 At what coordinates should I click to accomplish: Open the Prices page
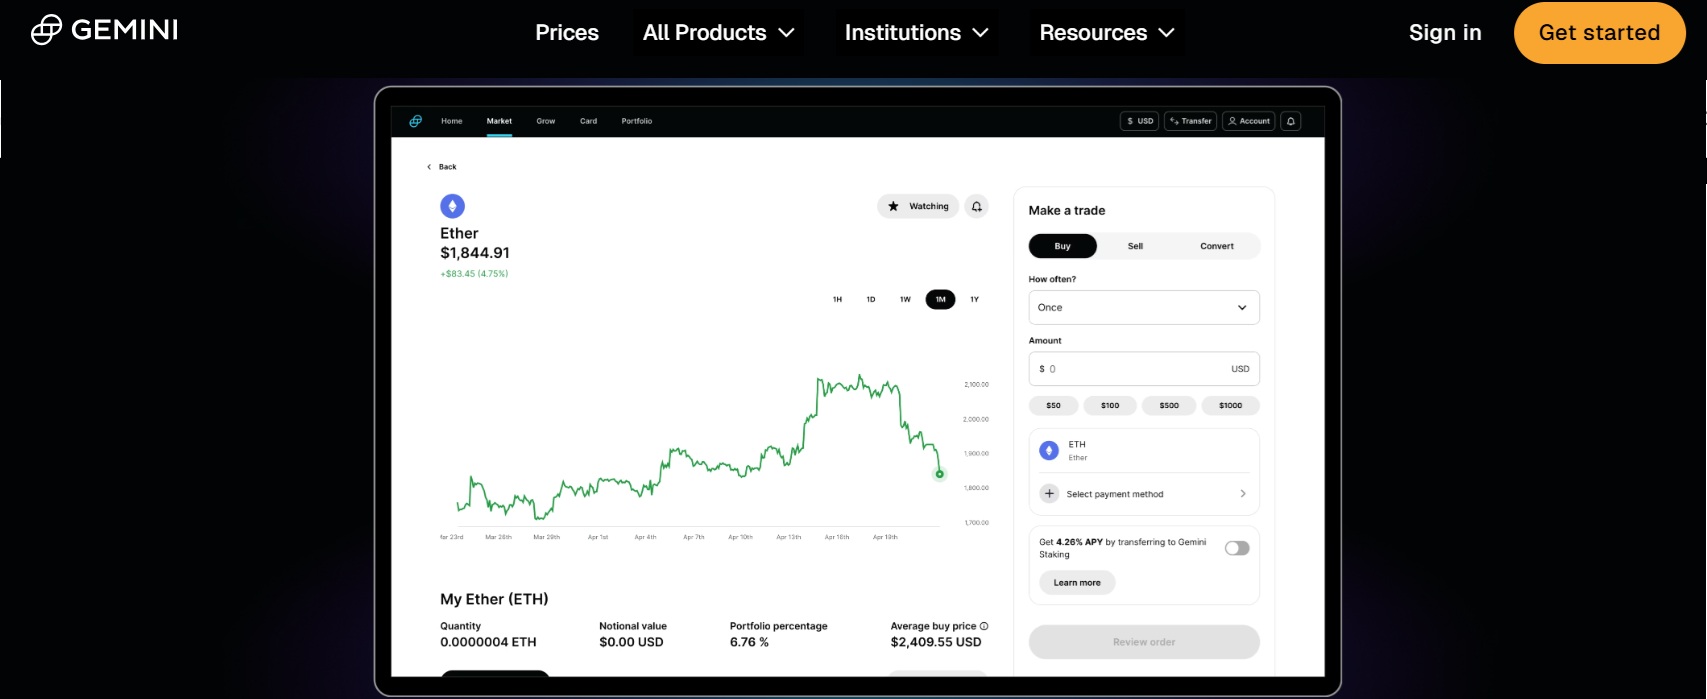pos(567,32)
